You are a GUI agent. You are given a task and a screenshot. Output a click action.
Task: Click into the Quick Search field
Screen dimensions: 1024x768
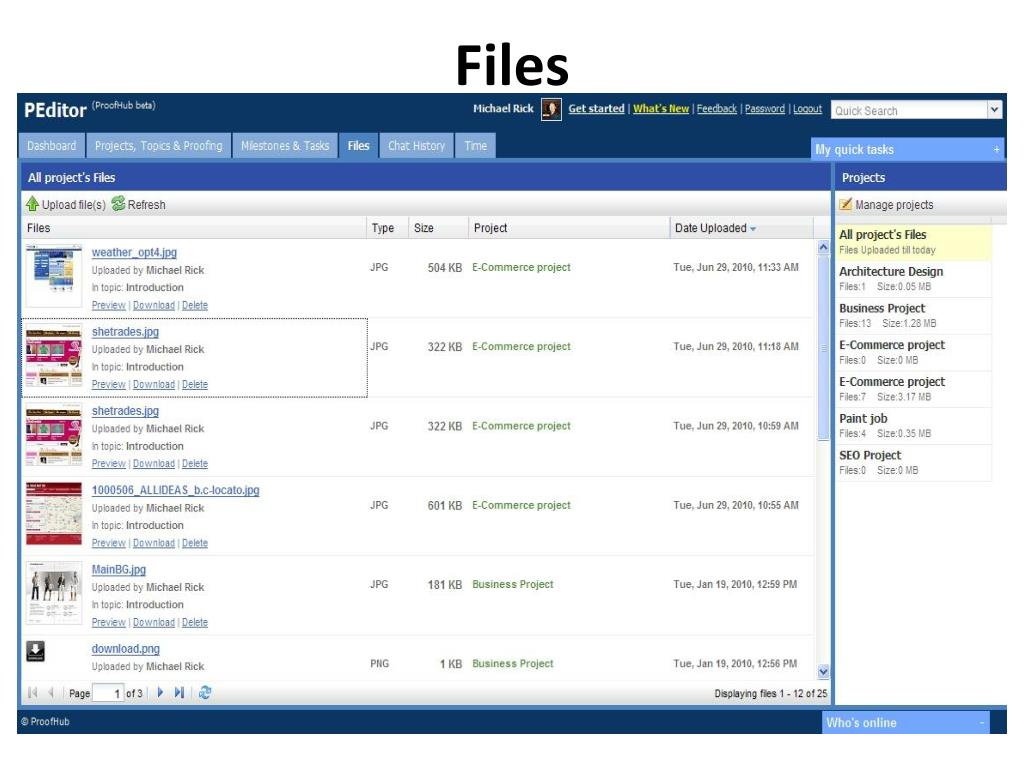point(909,110)
